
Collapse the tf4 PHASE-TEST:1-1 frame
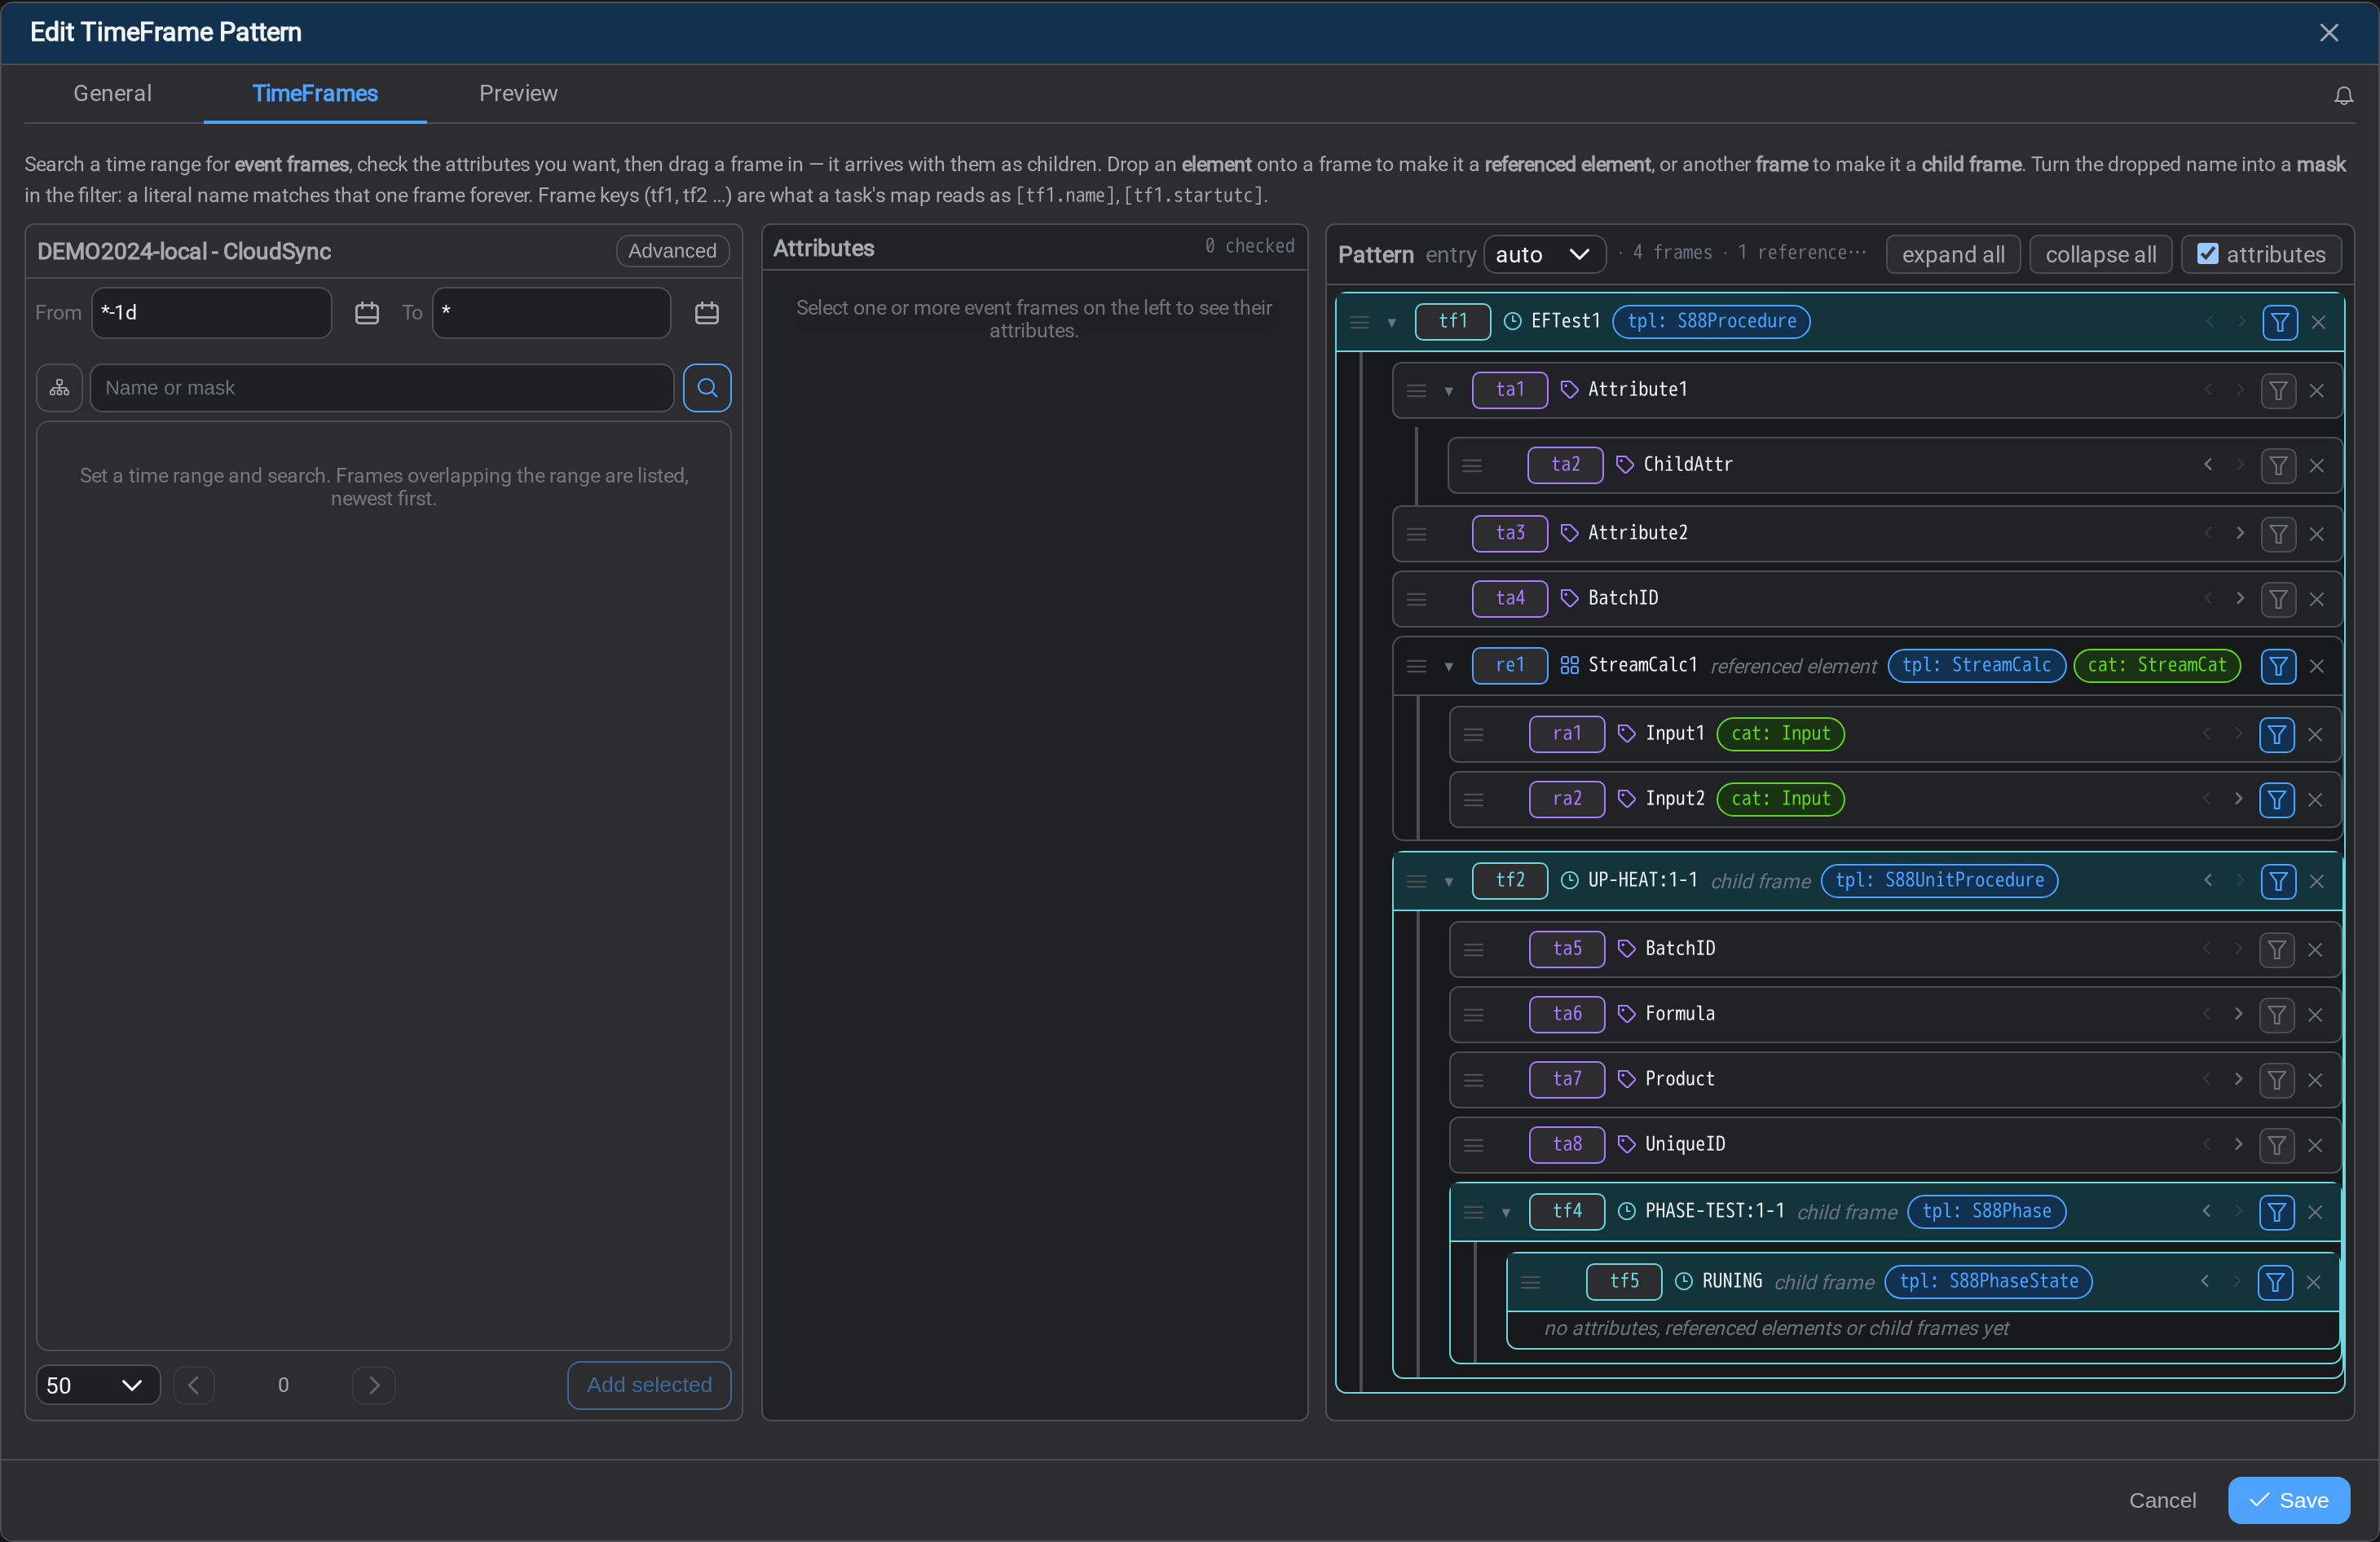point(1505,1213)
